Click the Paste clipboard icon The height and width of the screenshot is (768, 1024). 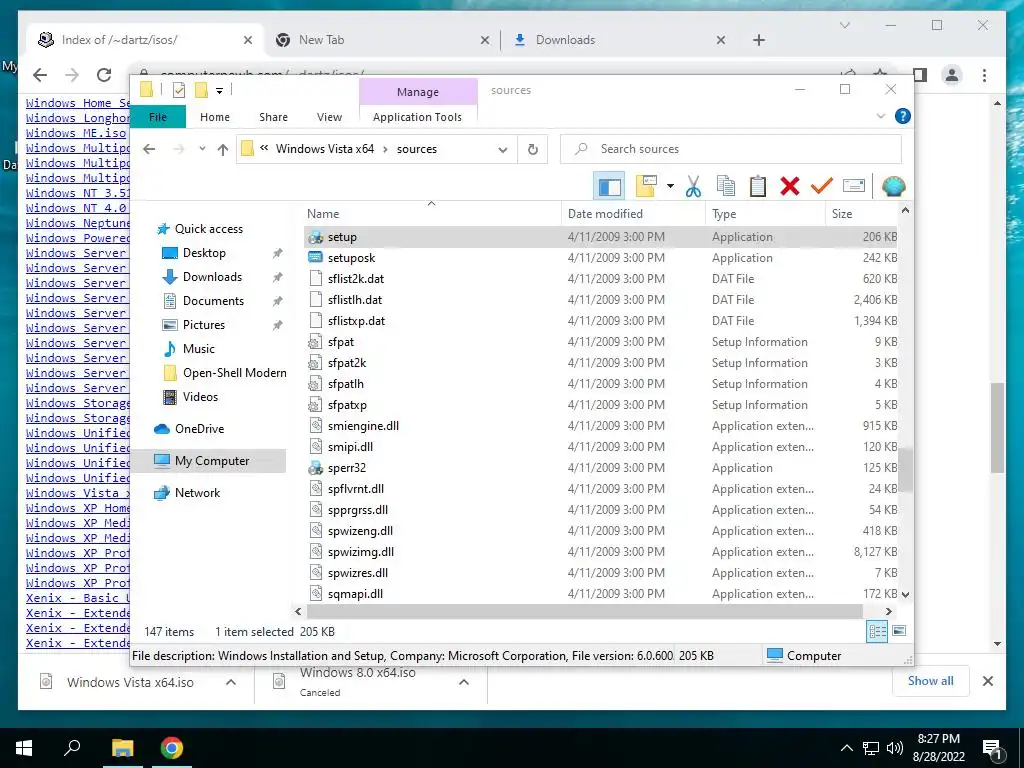click(x=758, y=187)
